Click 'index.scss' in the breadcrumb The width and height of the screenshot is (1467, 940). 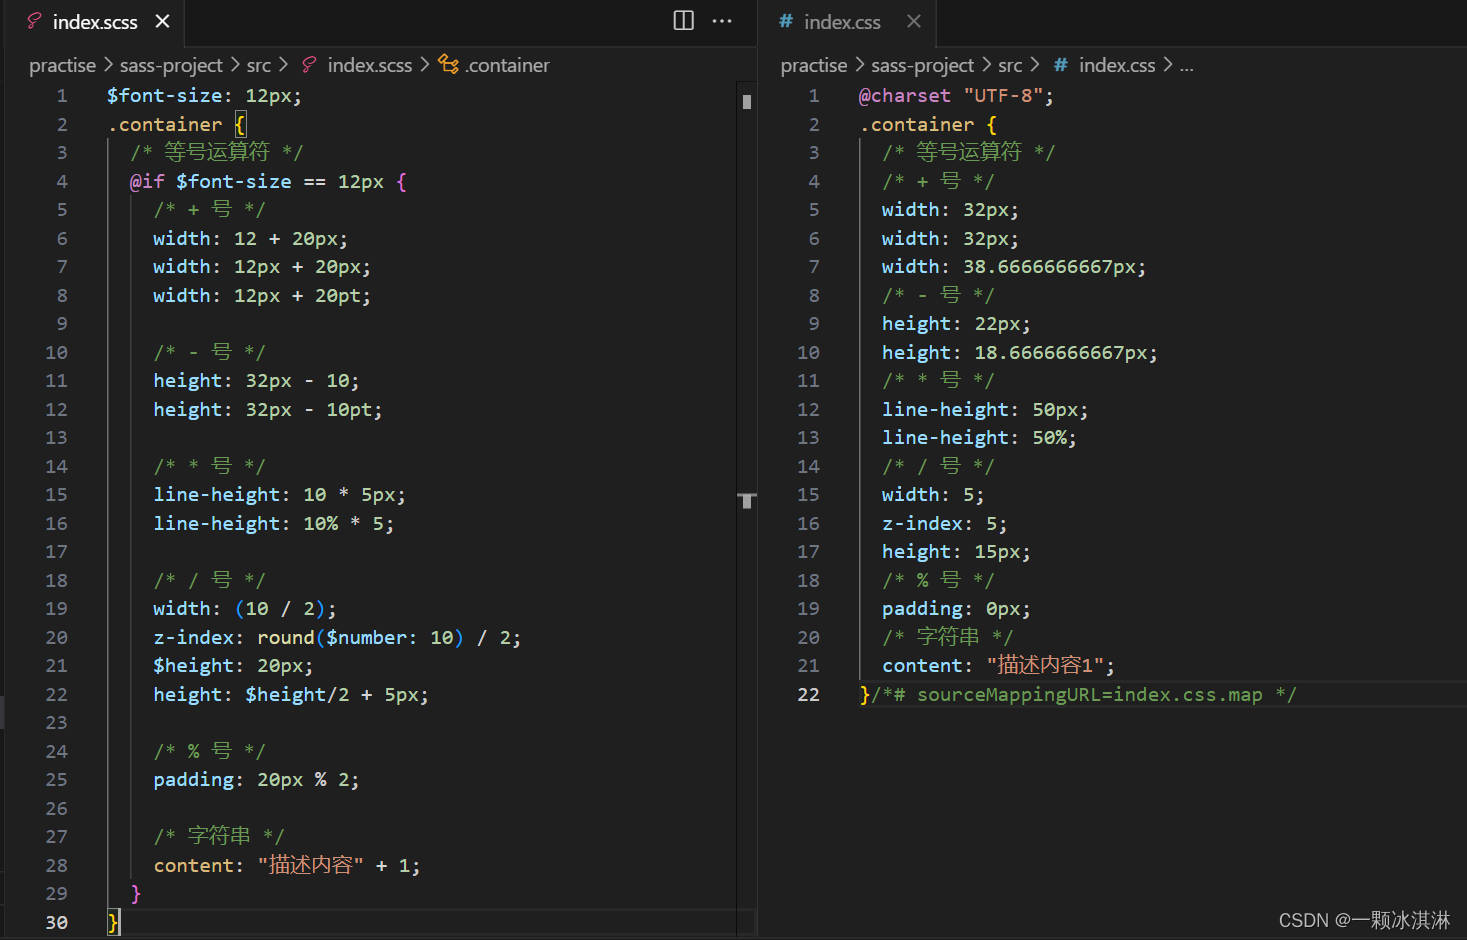tap(370, 65)
